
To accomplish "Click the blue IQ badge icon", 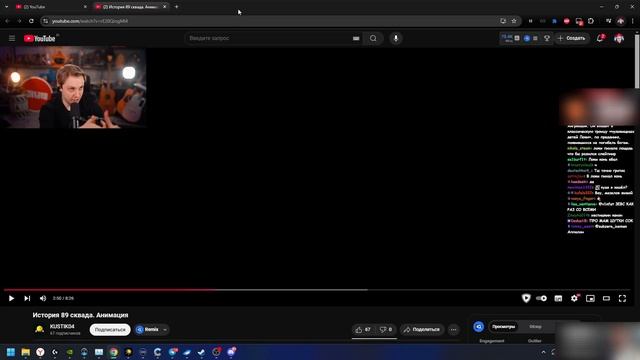I will coord(478,327).
